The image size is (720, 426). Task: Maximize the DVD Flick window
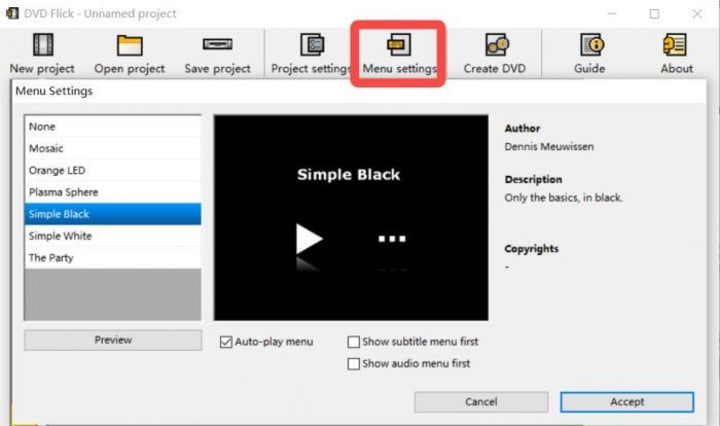654,14
